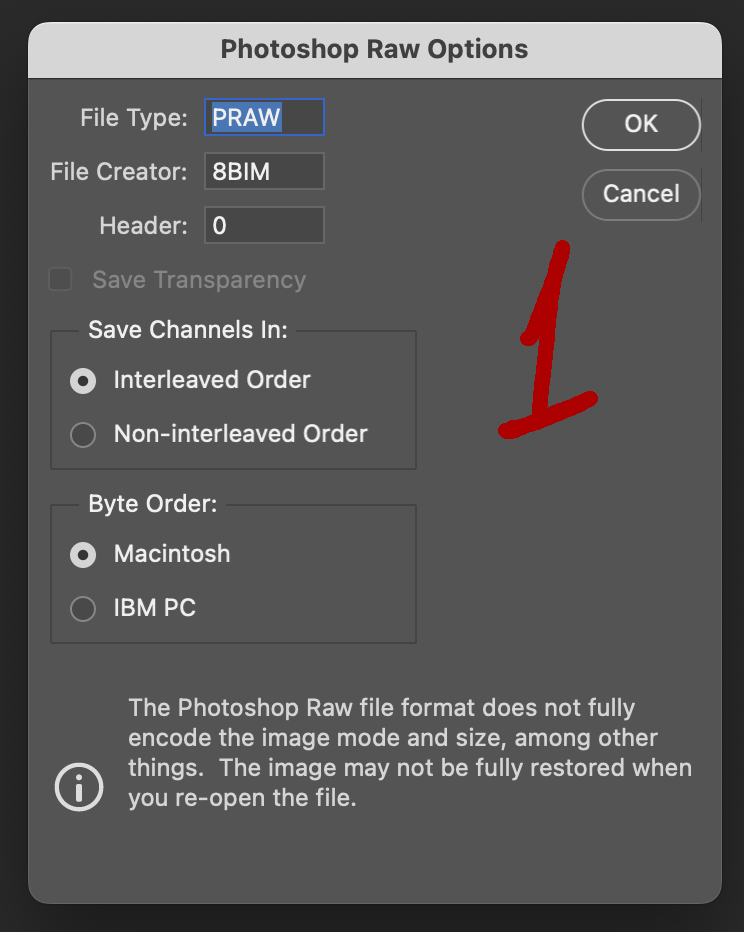Dismiss the dialog using Cancel
The image size is (744, 932).
click(640, 194)
